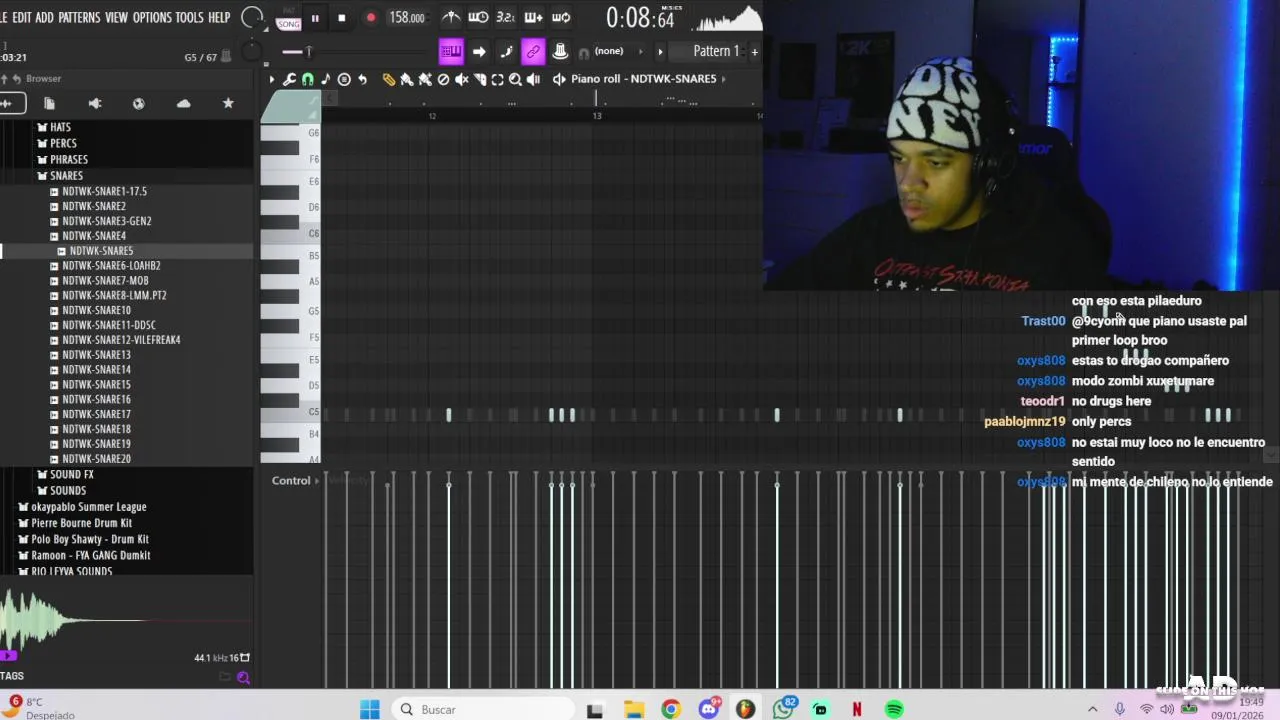Pause playback with the pause button
The height and width of the screenshot is (720, 1280).
coord(315,18)
